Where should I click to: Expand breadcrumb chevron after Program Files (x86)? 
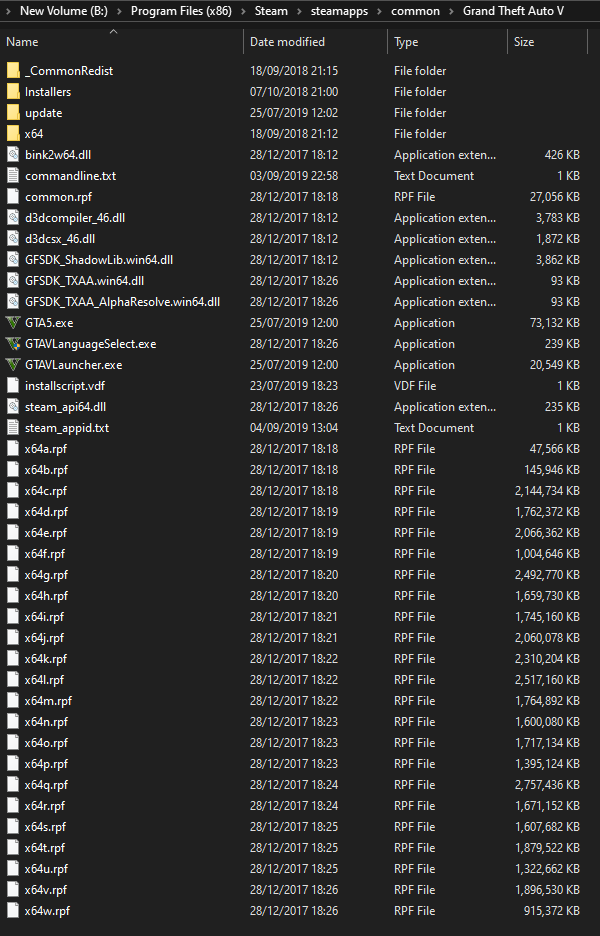243,11
